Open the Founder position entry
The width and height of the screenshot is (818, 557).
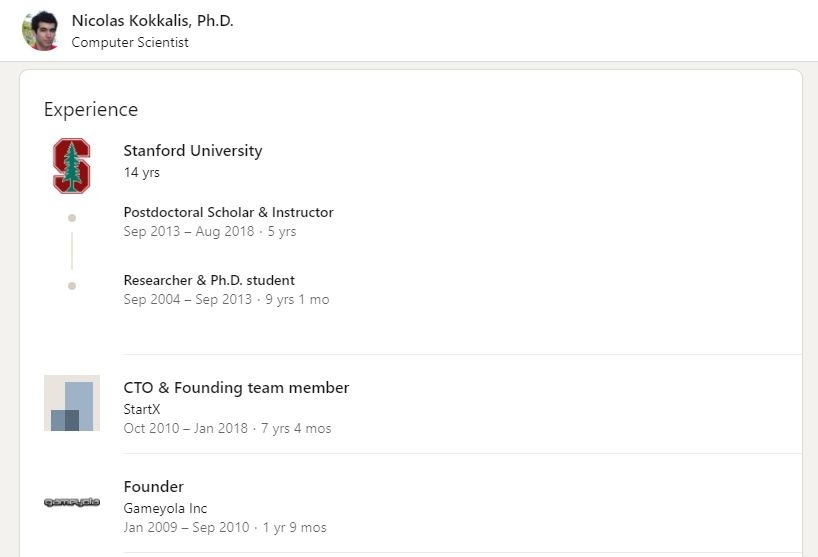click(x=153, y=487)
